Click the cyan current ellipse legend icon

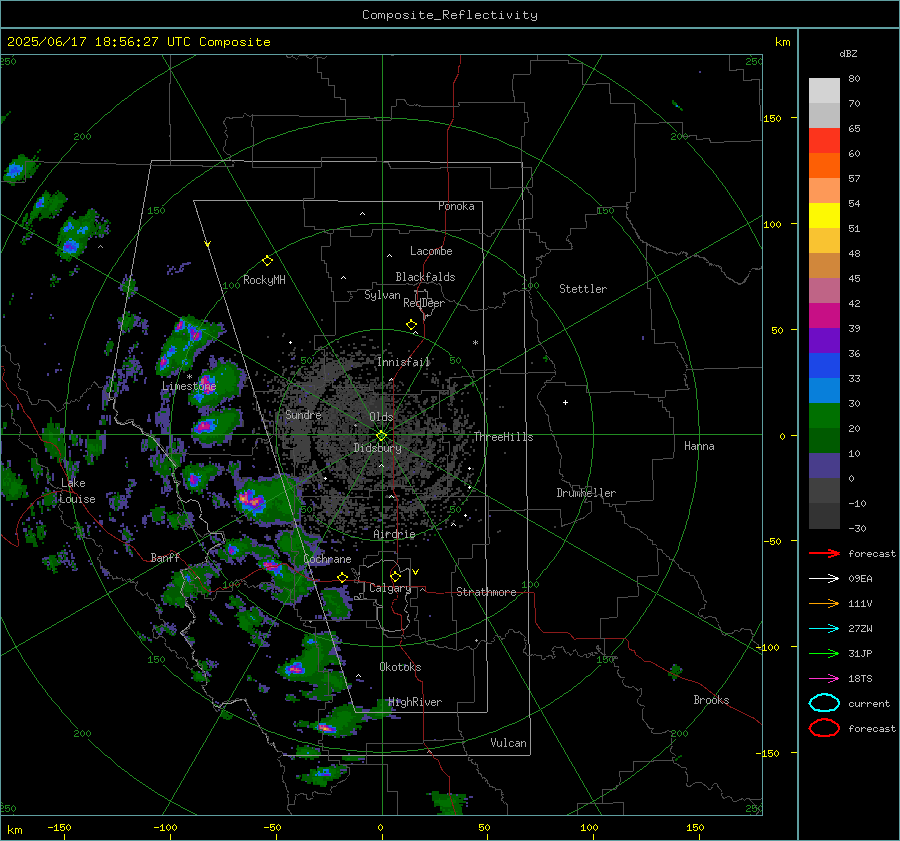(x=824, y=703)
